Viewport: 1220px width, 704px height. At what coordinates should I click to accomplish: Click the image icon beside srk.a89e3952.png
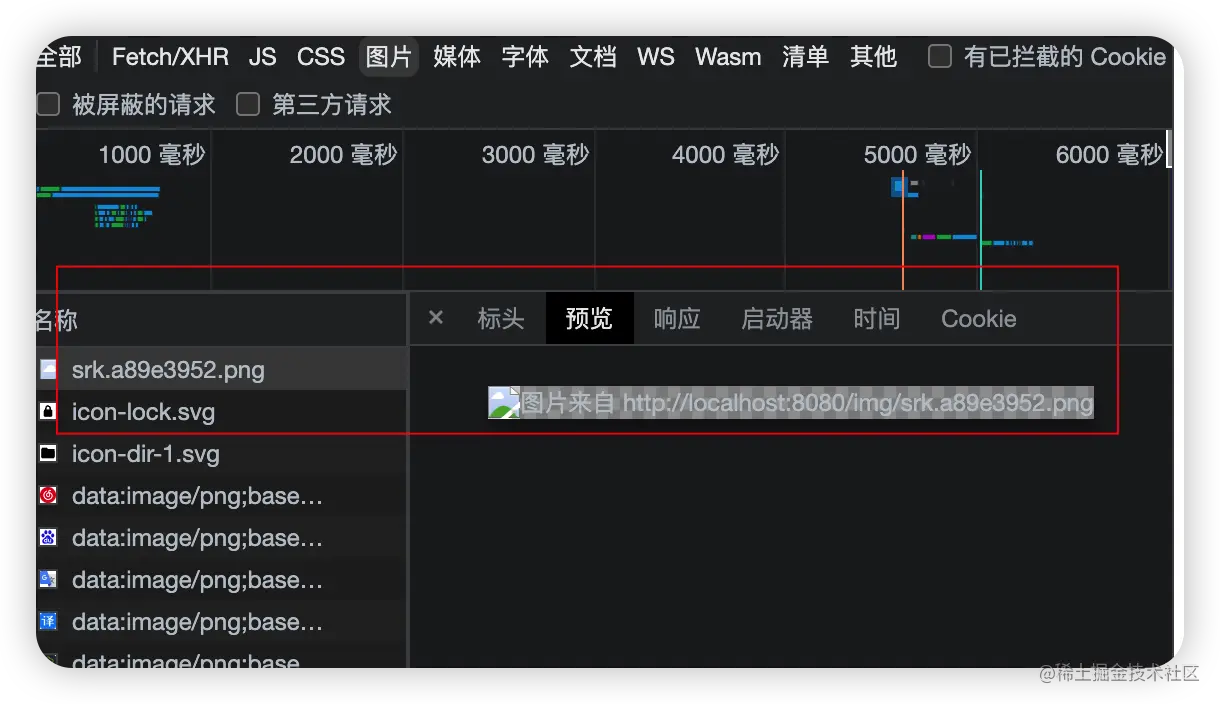coord(49,369)
